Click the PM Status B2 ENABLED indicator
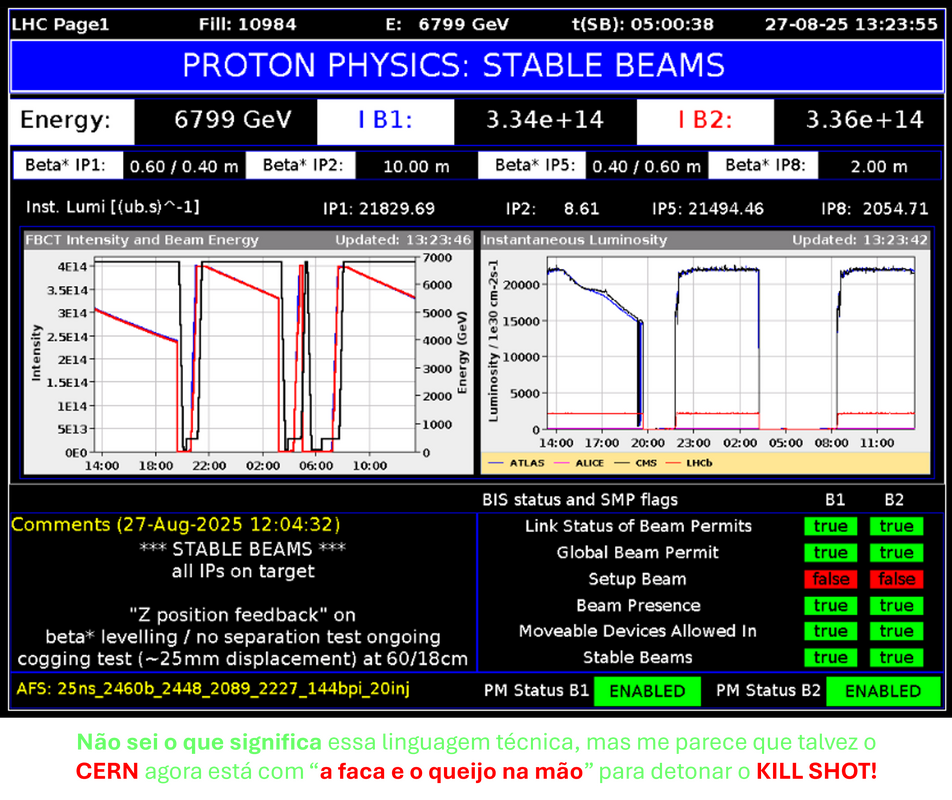Image resolution: width=952 pixels, height=800 pixels. pyautogui.click(x=883, y=691)
